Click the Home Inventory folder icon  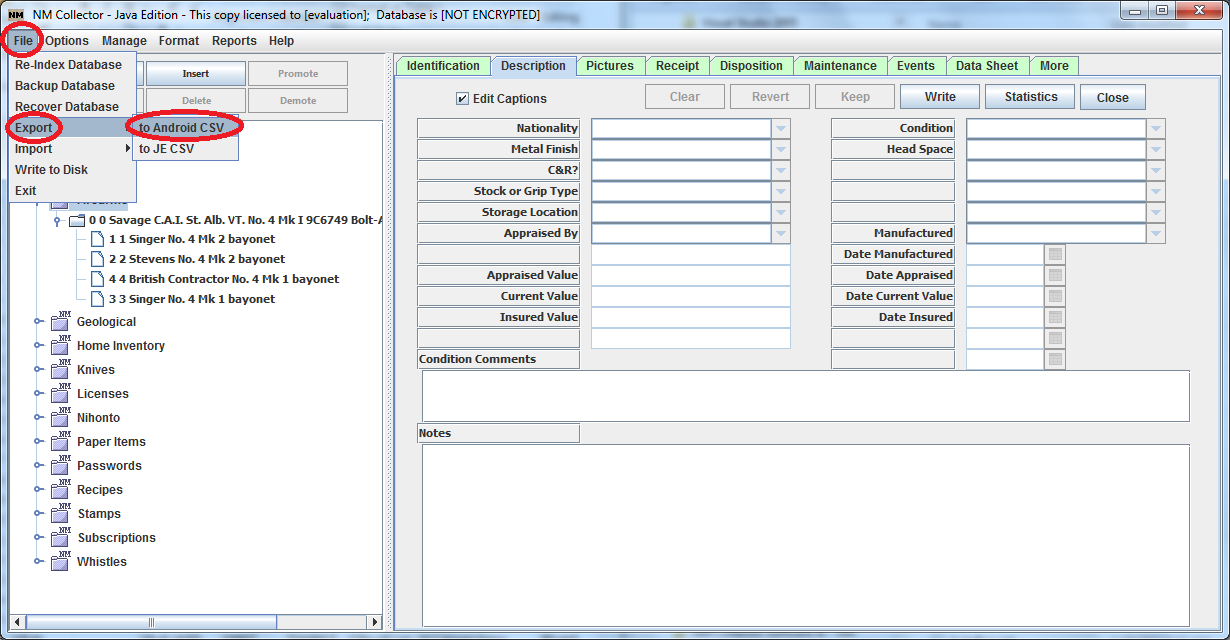tap(59, 345)
